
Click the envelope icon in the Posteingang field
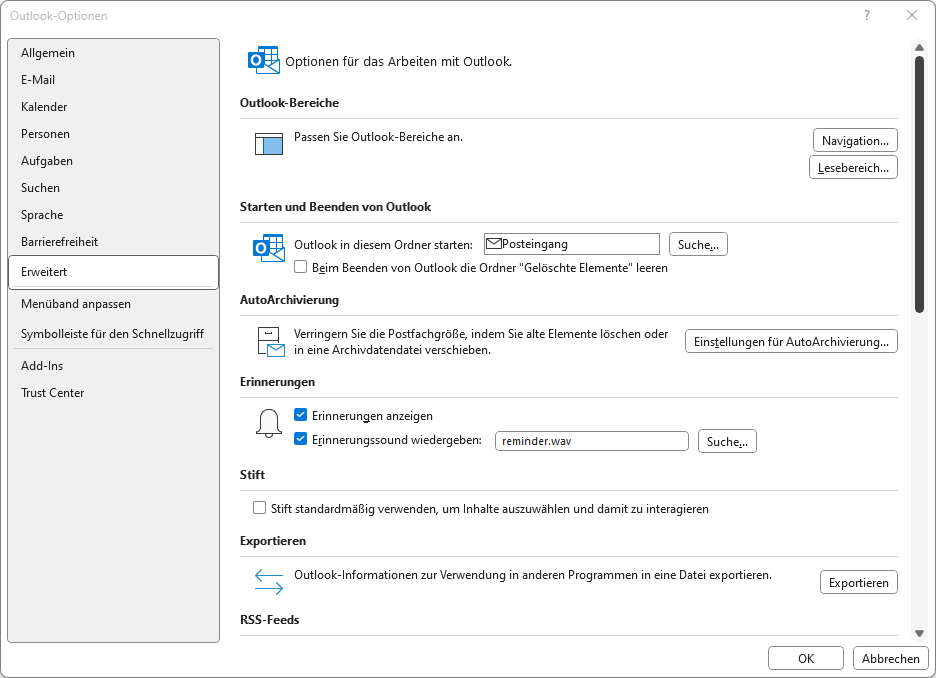494,244
